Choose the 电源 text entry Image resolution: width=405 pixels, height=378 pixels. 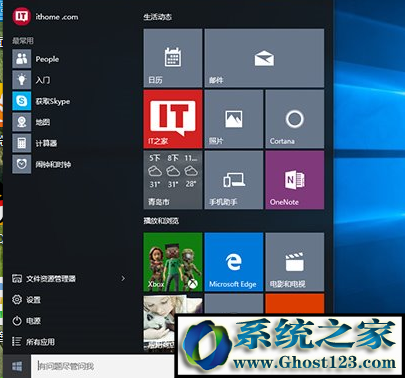33,321
